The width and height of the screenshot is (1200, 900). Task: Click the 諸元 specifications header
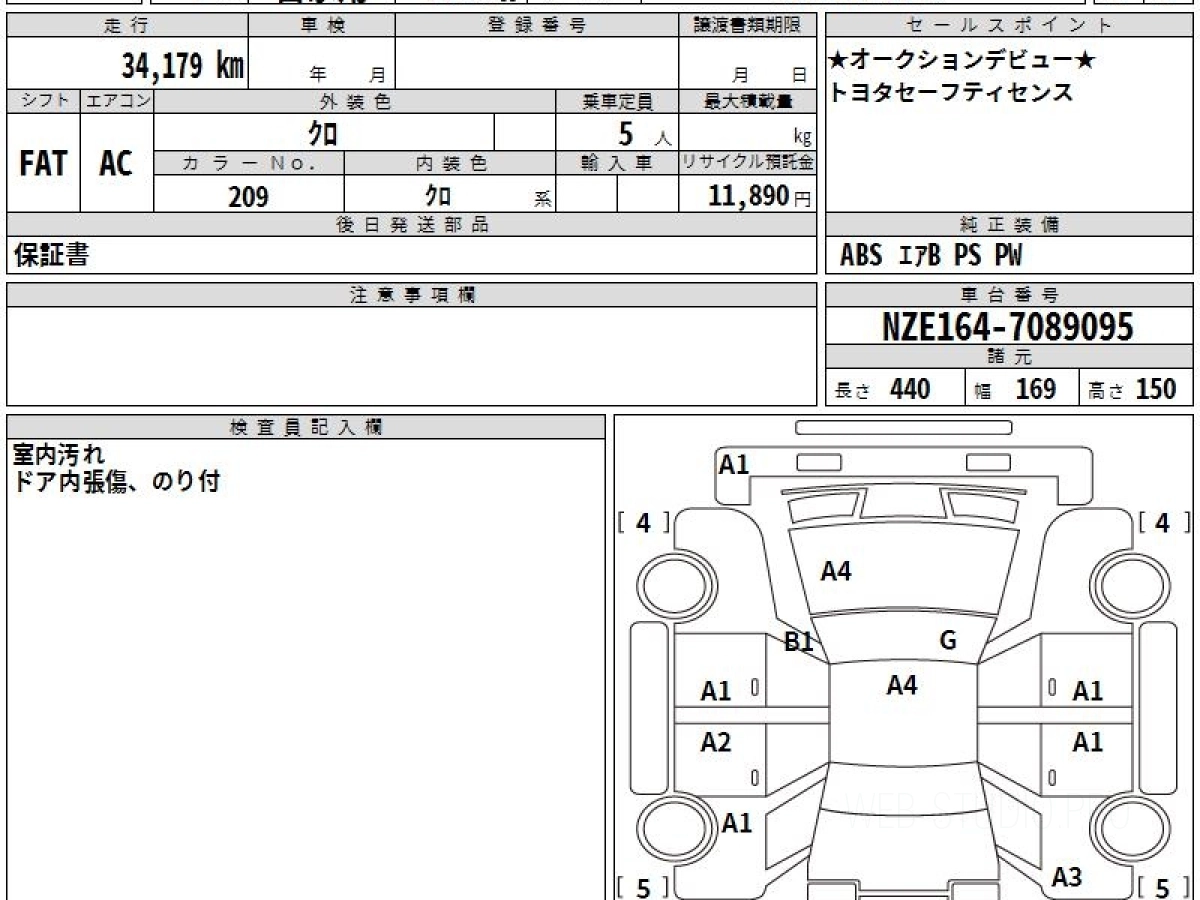pos(1010,357)
